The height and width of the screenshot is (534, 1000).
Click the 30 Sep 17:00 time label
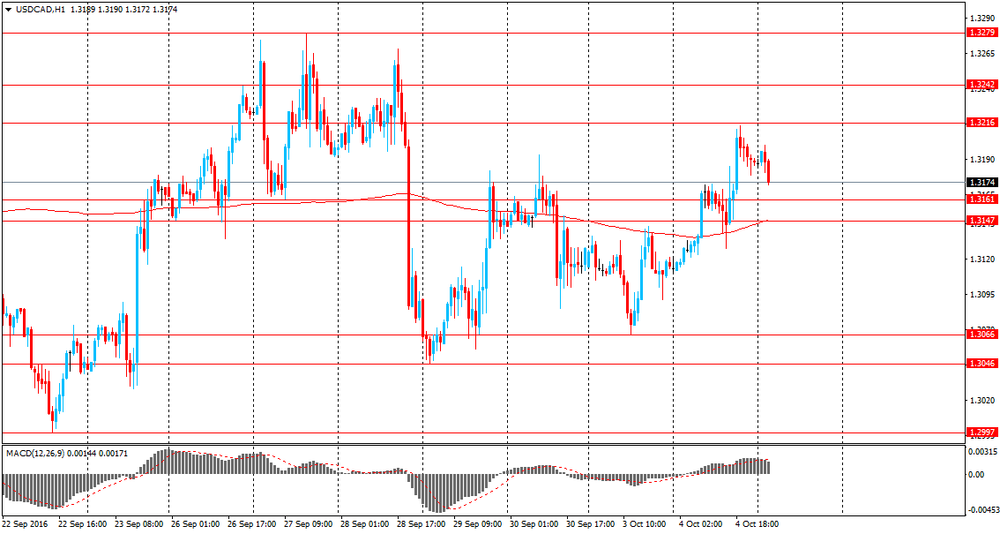point(590,524)
